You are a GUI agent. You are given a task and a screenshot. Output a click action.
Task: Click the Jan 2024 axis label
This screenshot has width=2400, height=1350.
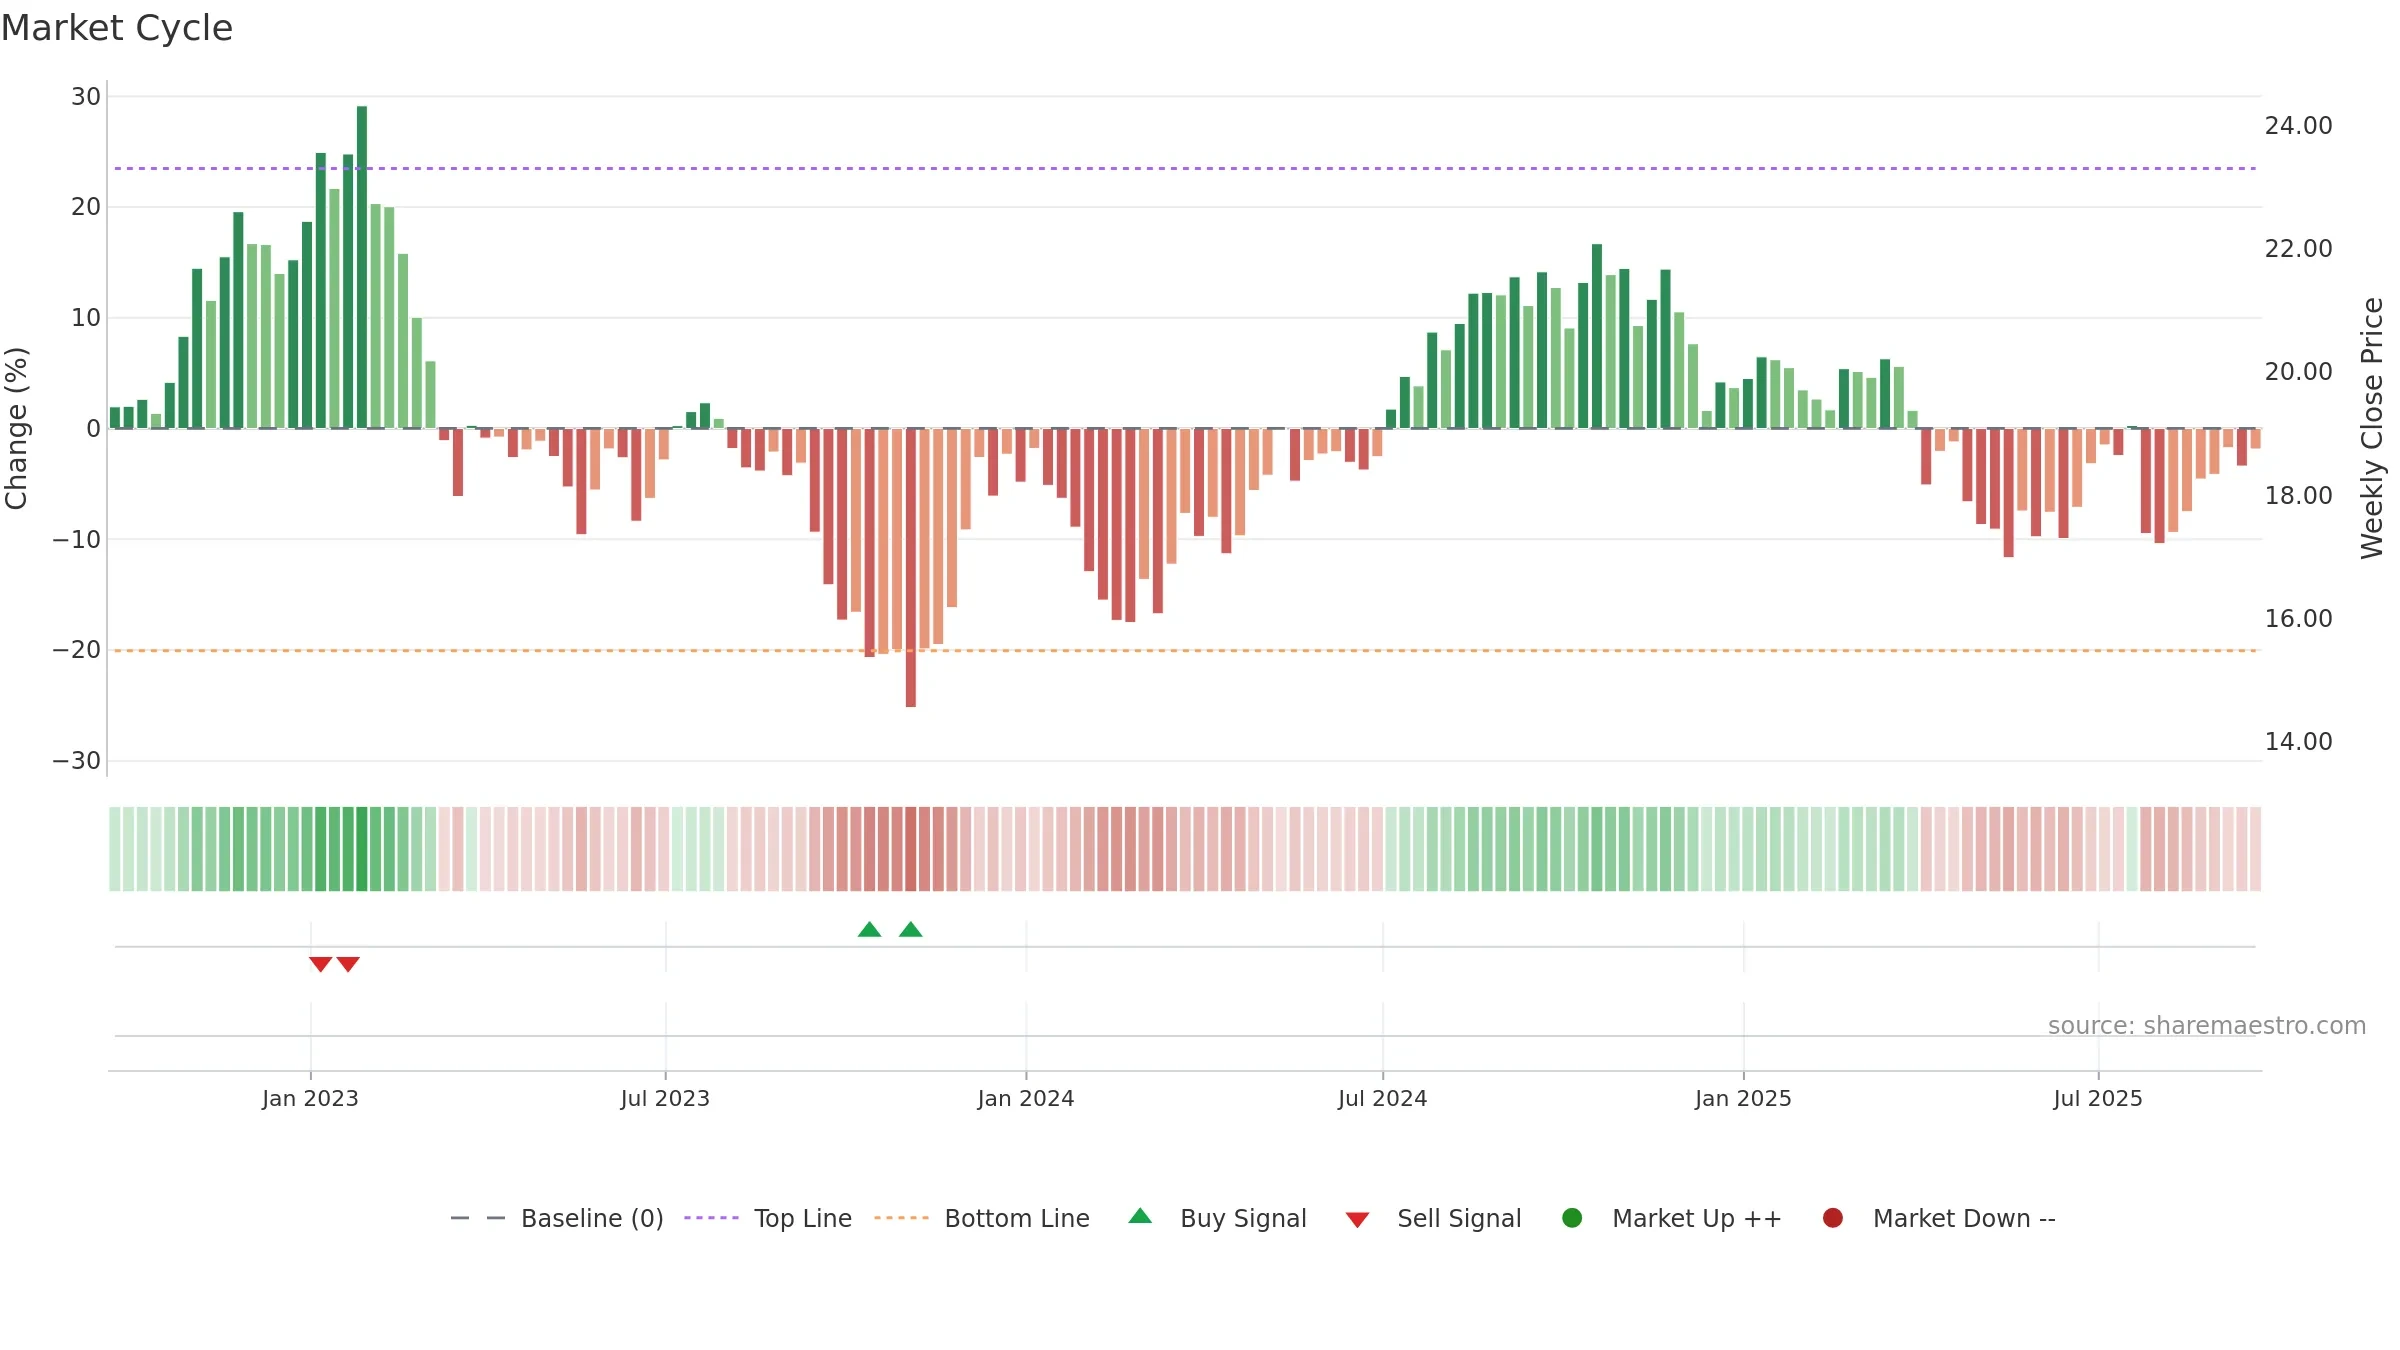(x=1026, y=1098)
